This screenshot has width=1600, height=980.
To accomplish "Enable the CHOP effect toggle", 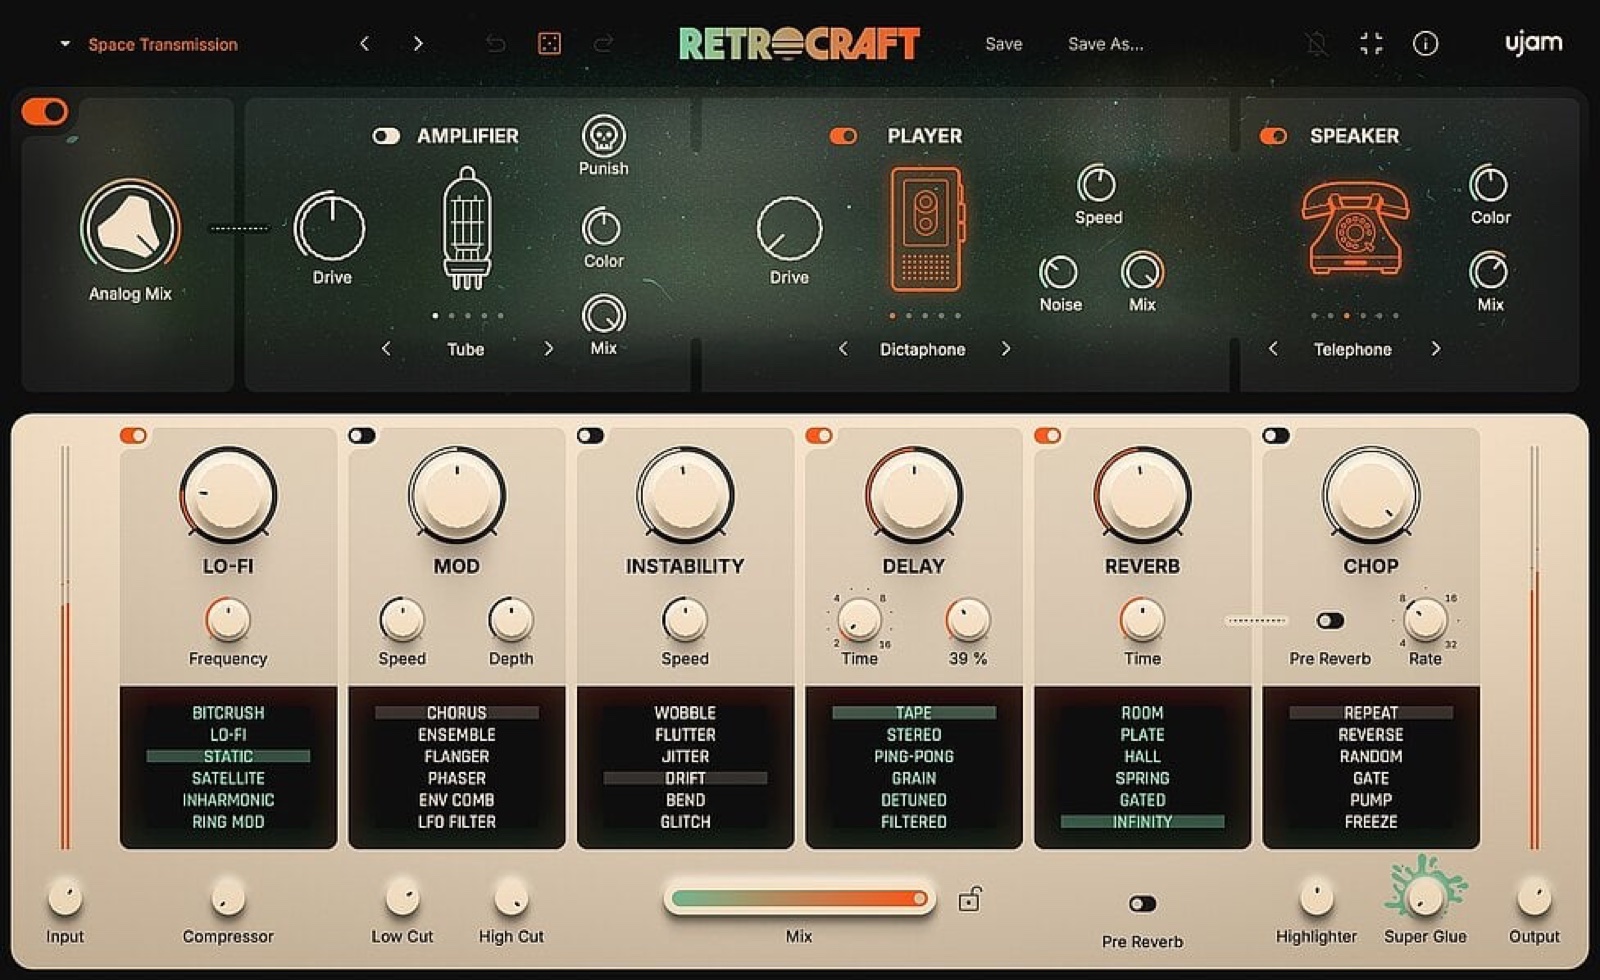I will point(1276,435).
